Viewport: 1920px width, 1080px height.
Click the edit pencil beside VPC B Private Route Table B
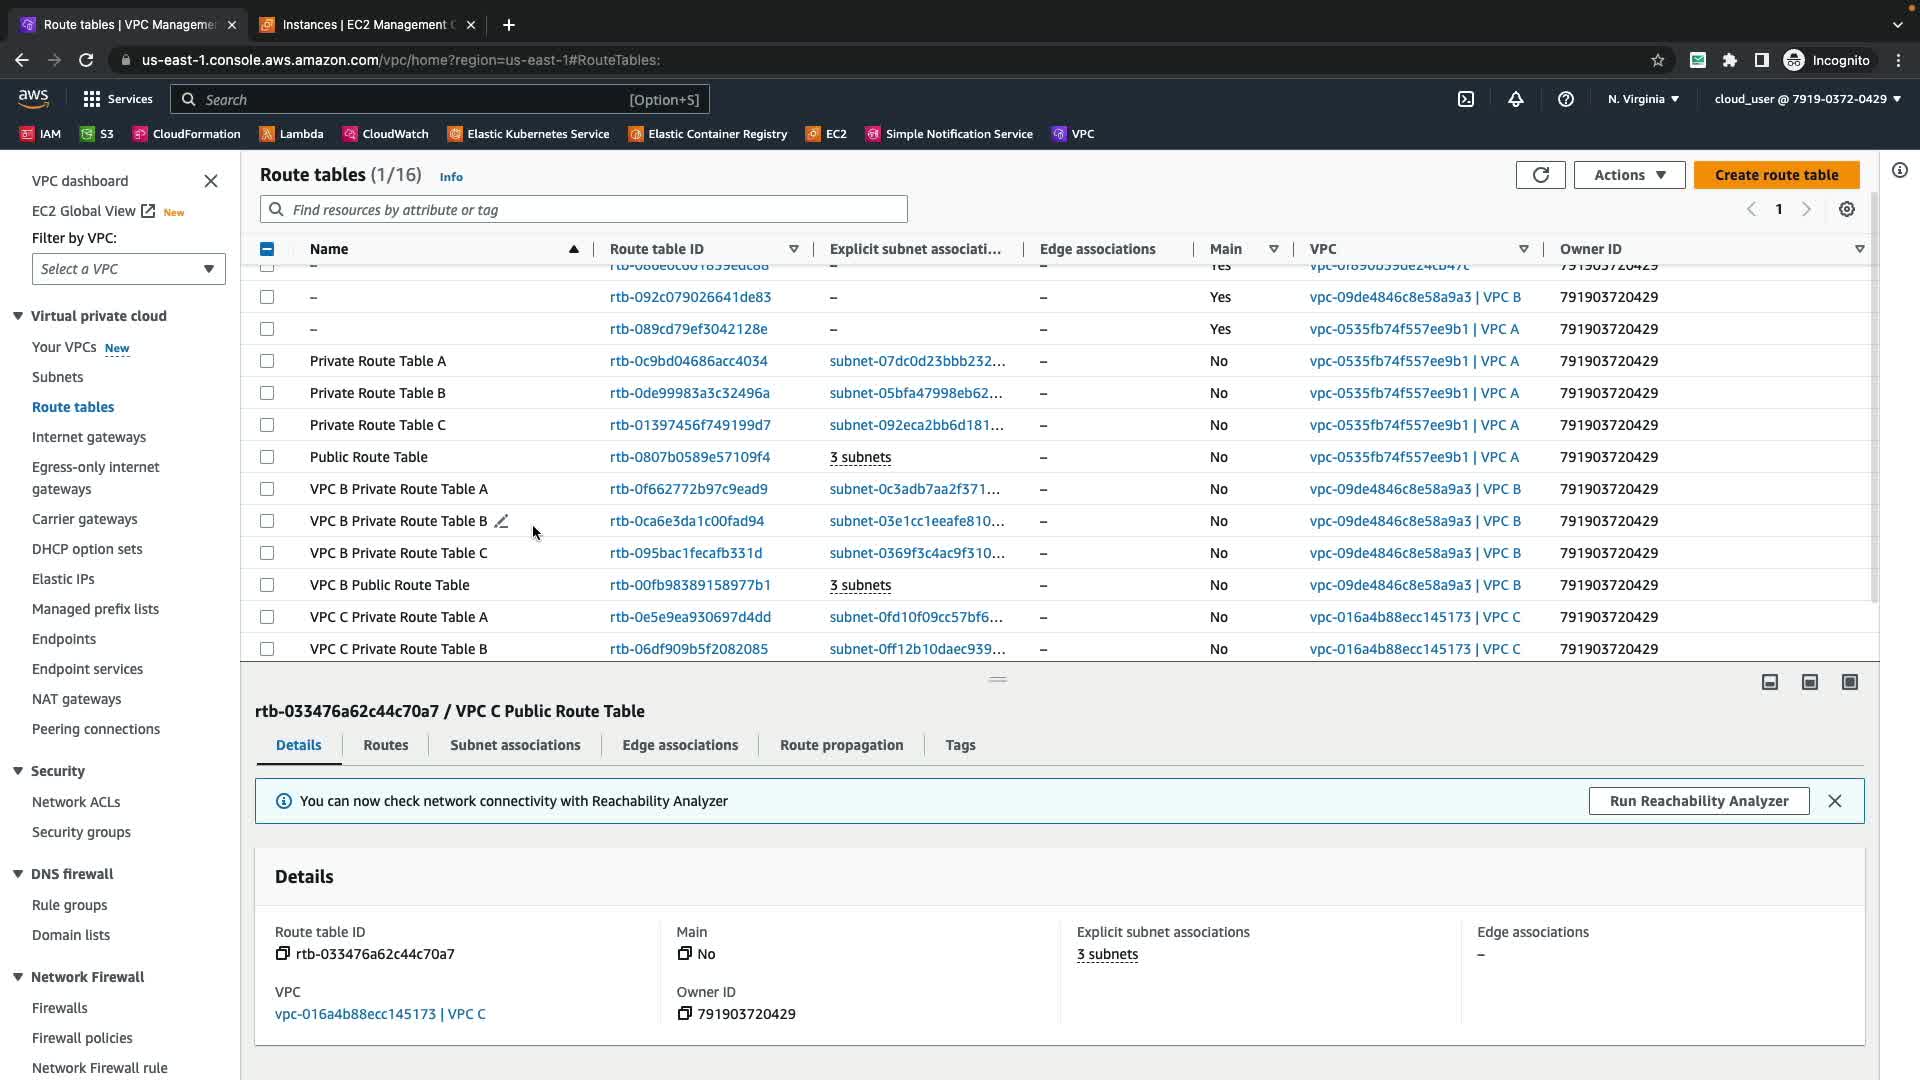point(502,521)
